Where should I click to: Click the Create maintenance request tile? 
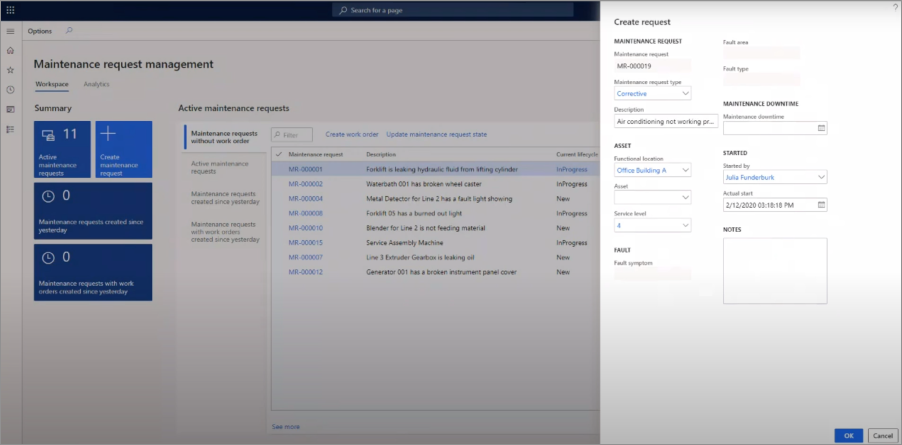click(x=124, y=149)
